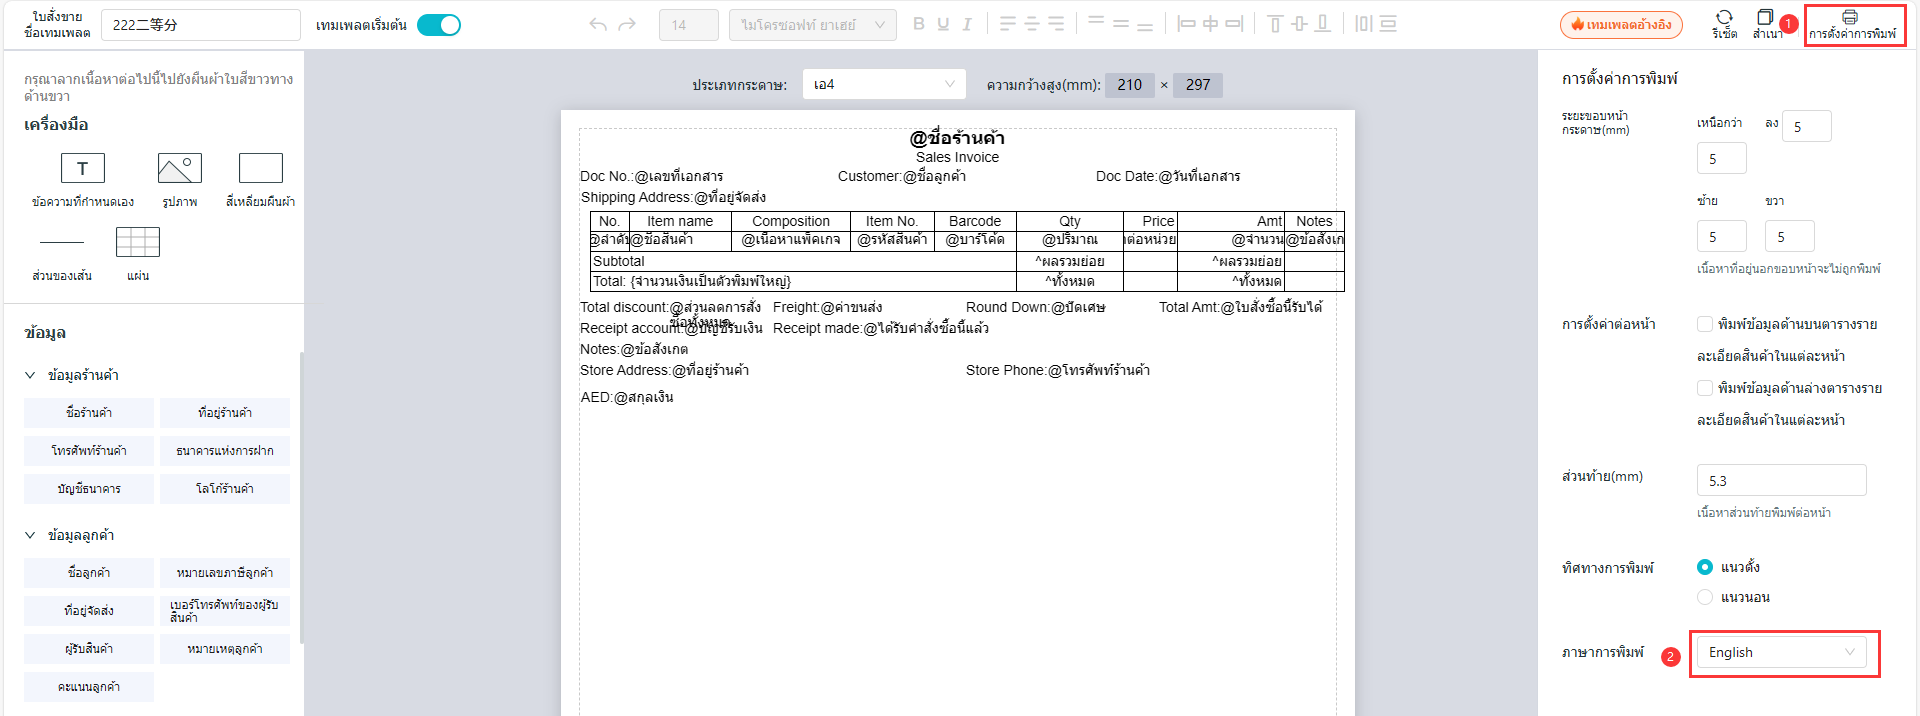This screenshot has width=1920, height=716.
Task: Align text right in toolbar
Action: [1056, 24]
